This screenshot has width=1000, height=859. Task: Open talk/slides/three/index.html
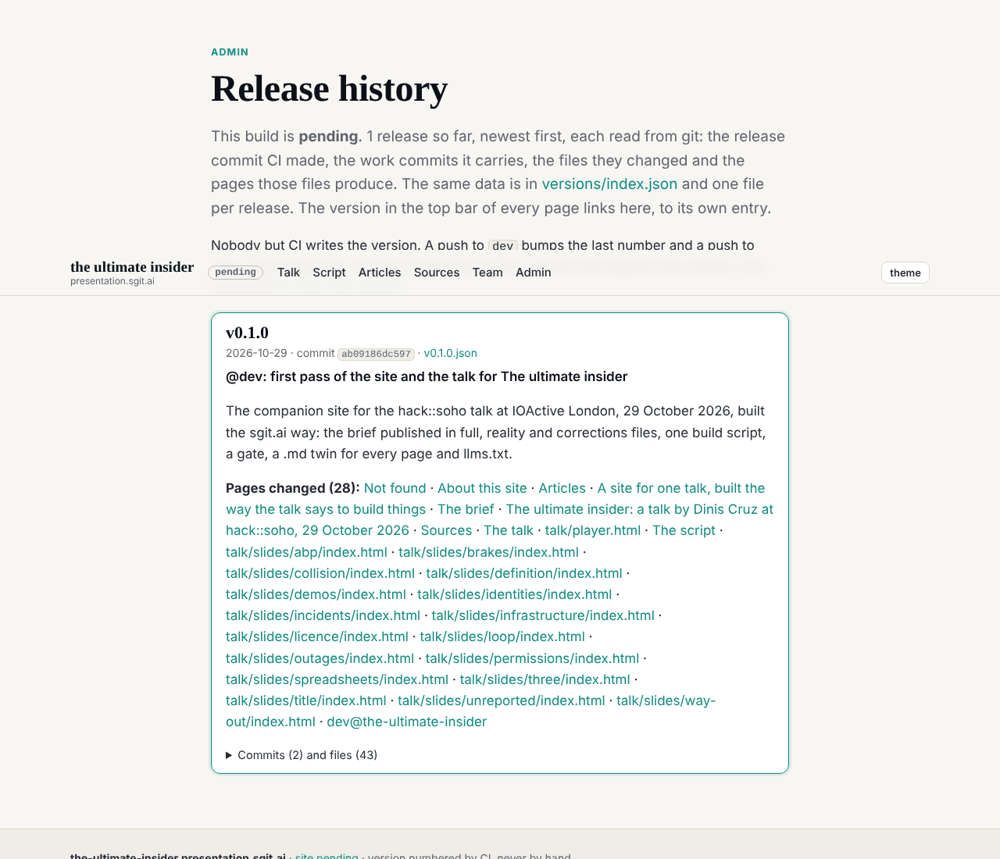coord(545,679)
